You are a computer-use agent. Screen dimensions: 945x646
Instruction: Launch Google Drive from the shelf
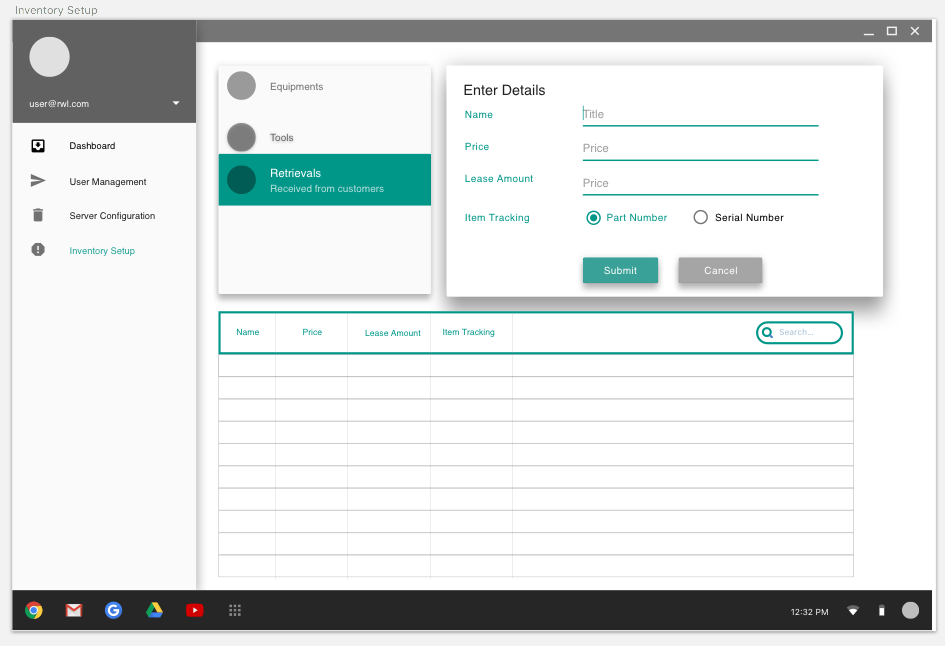click(154, 610)
